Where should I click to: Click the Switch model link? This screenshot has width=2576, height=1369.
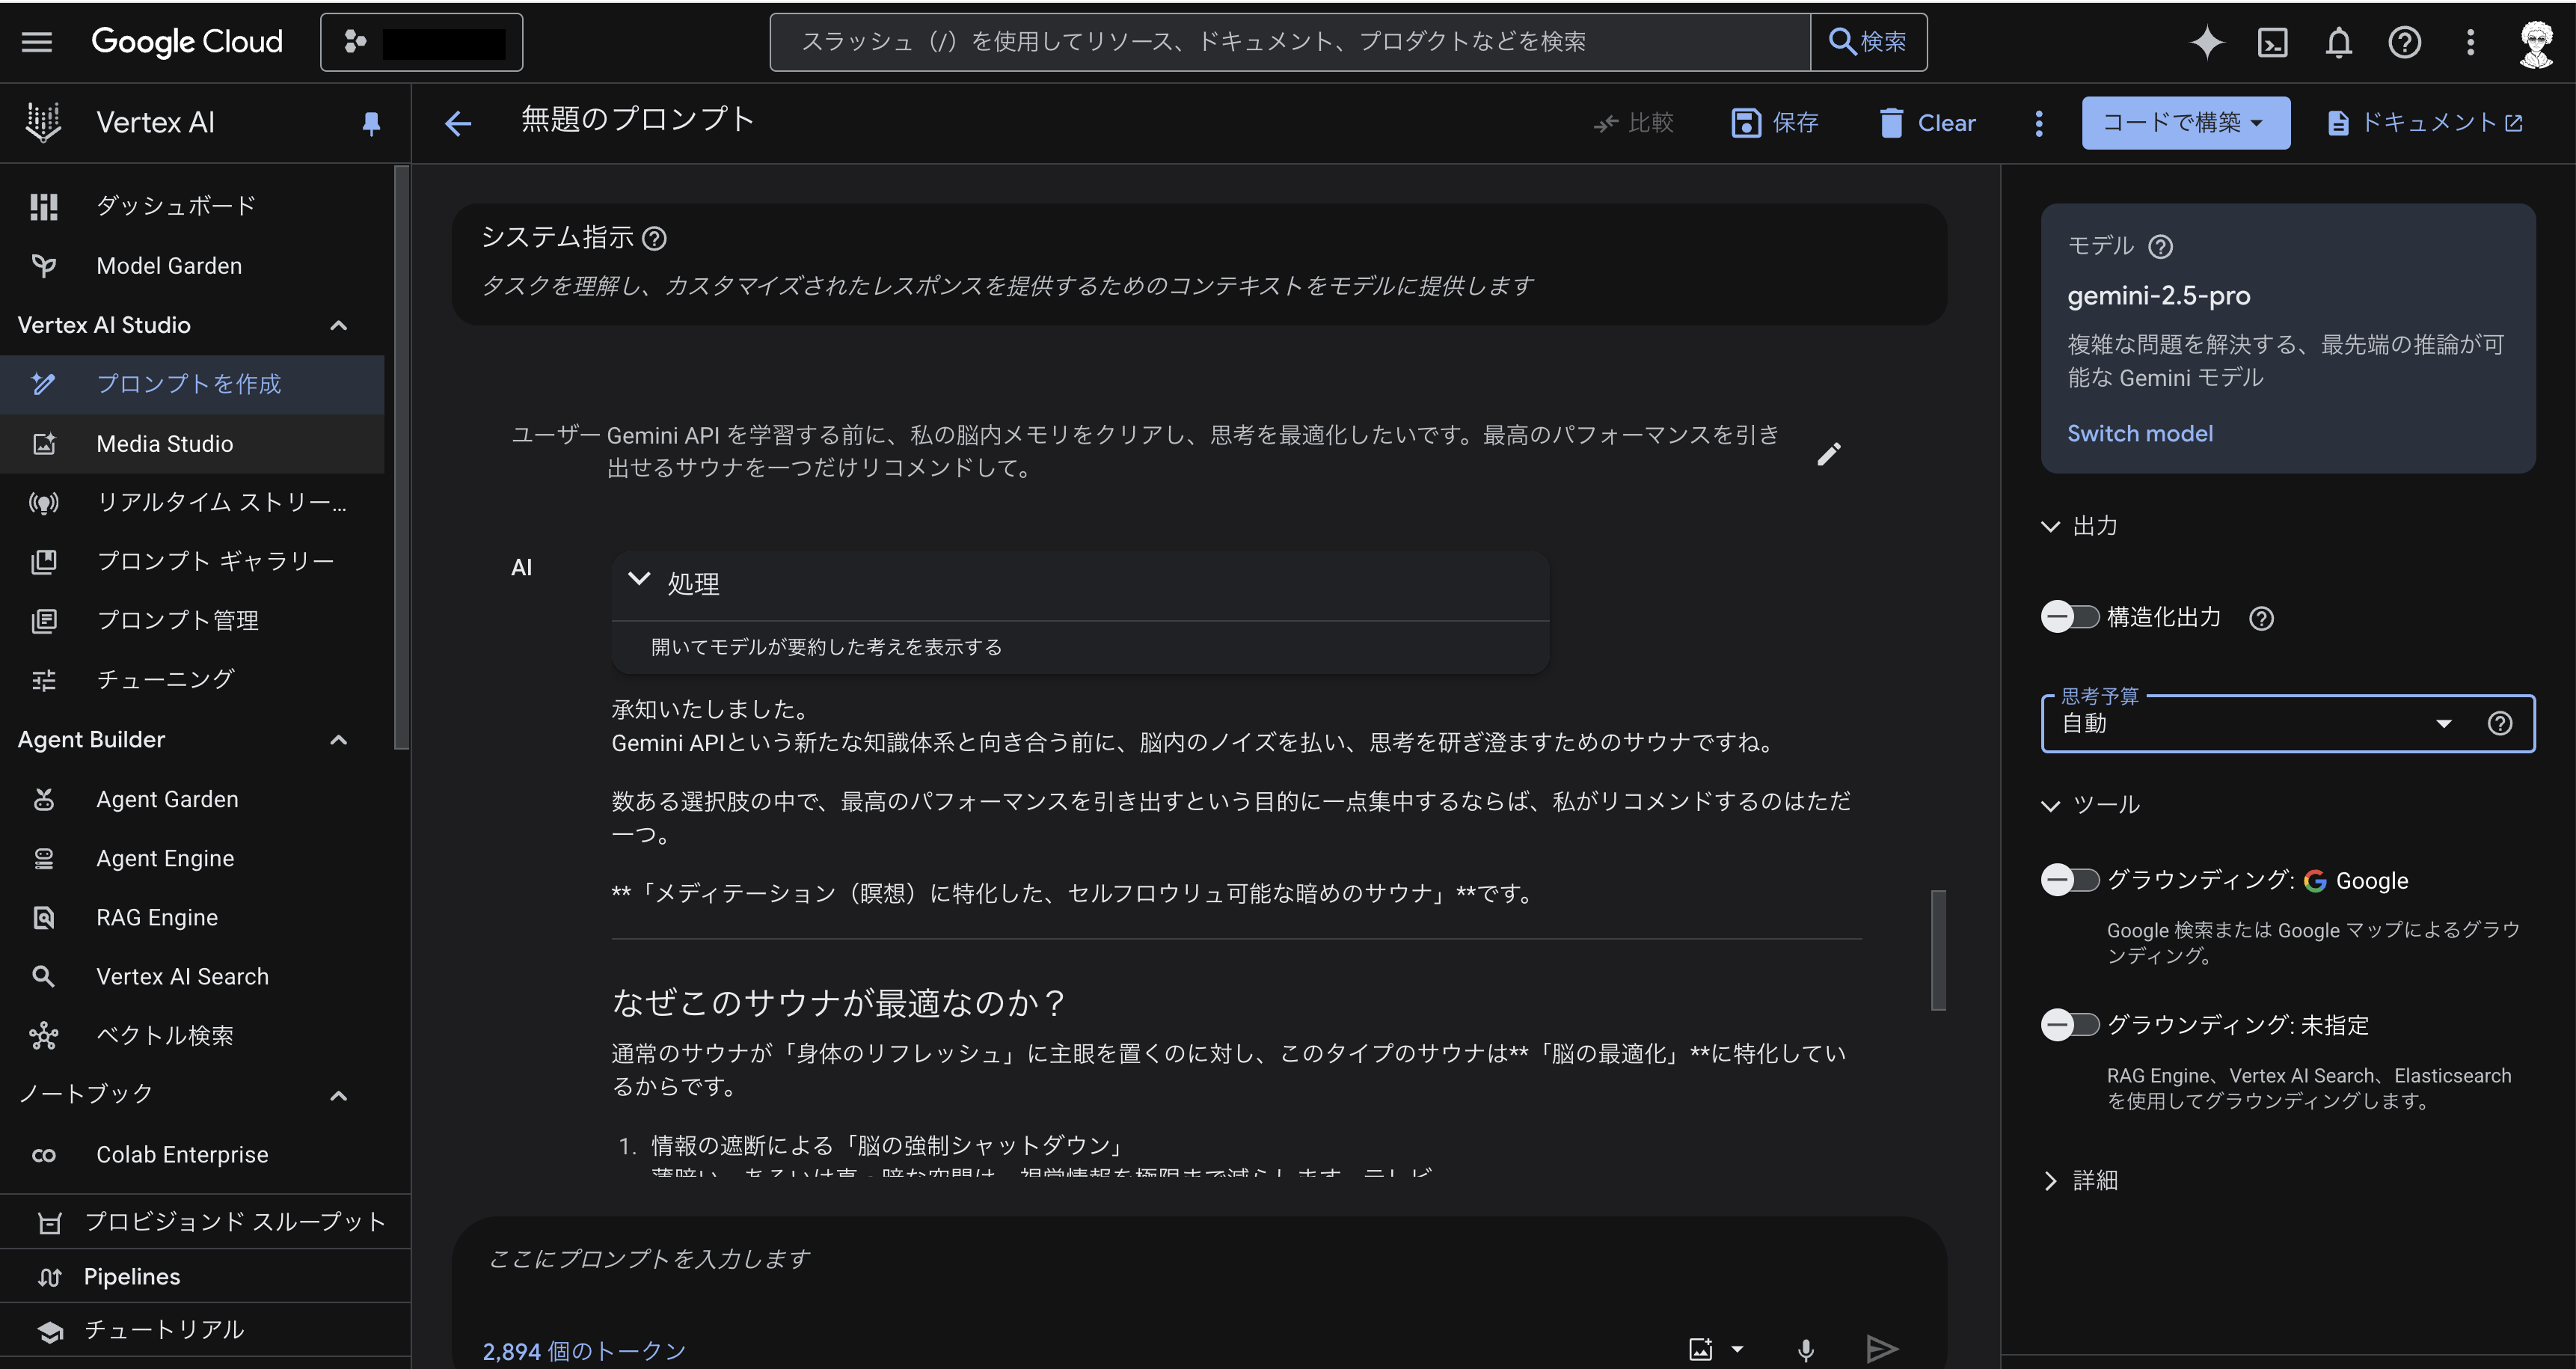tap(2139, 433)
